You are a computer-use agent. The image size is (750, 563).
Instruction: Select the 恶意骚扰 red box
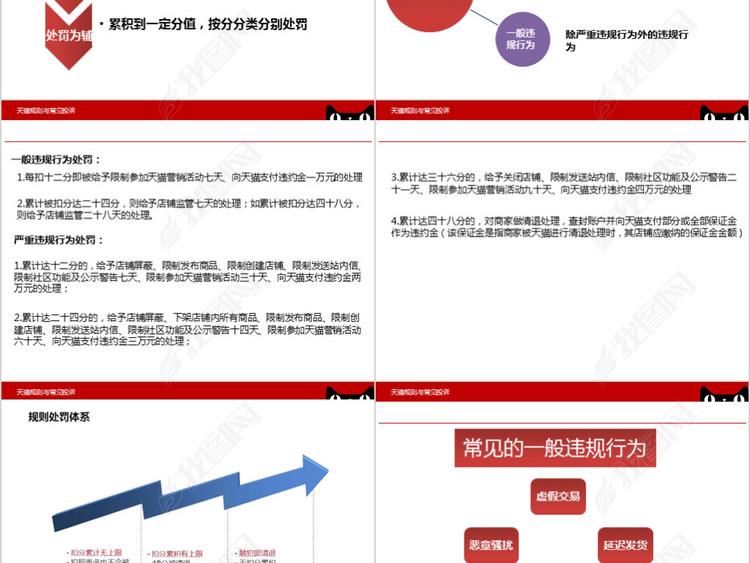pos(490,545)
